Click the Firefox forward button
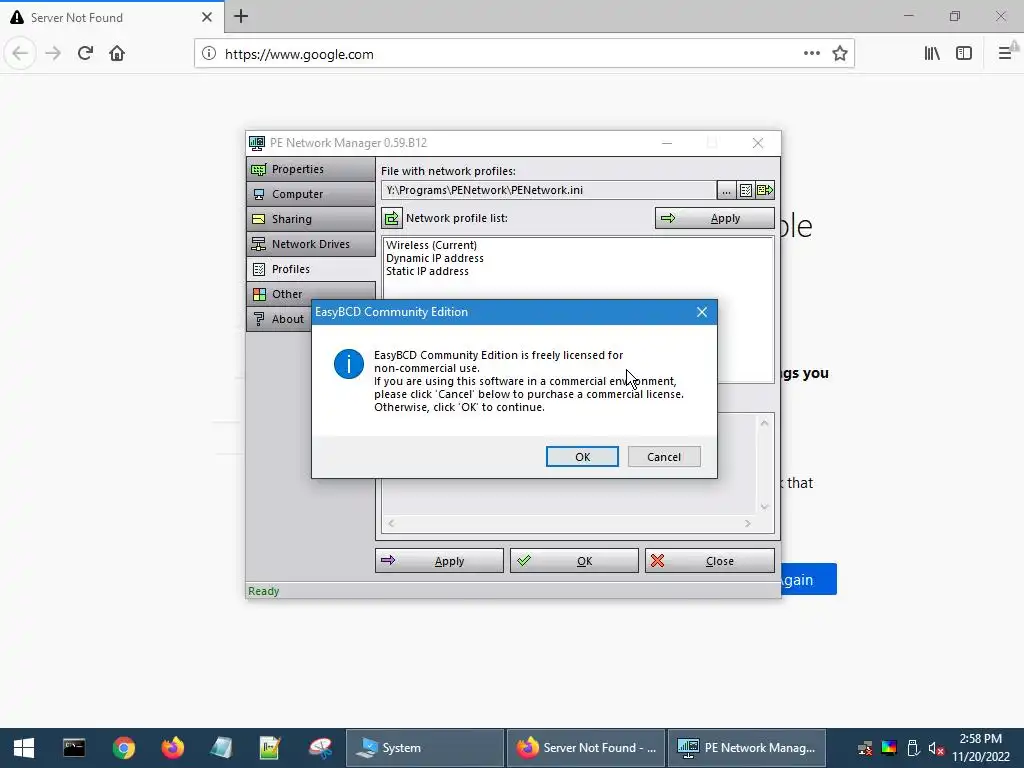 [x=53, y=54]
